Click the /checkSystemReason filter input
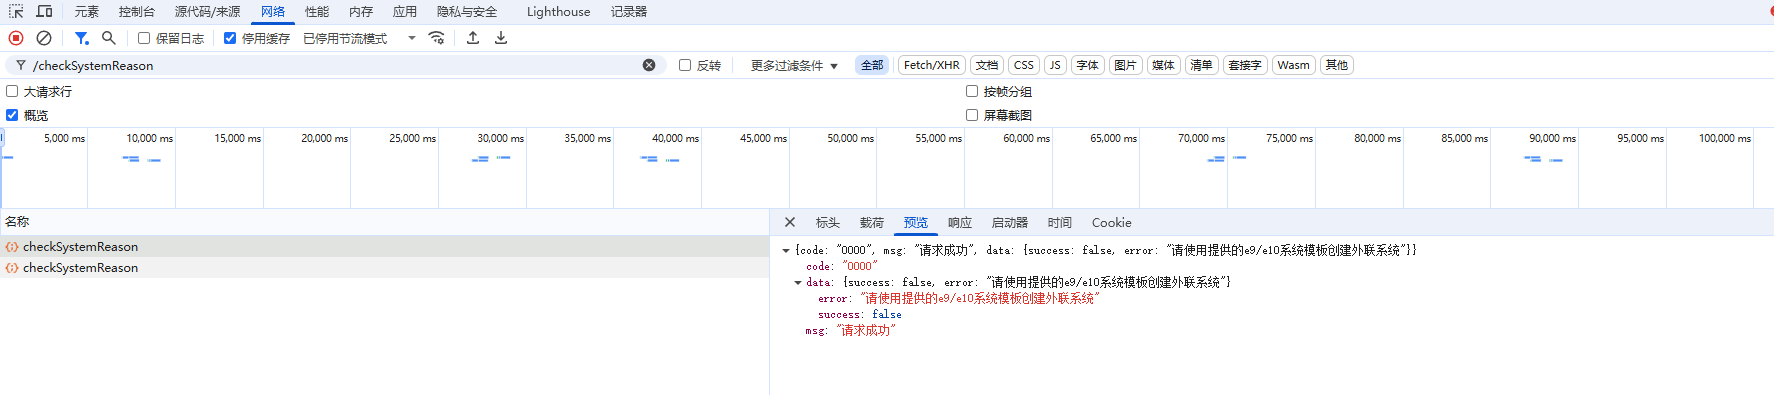The height and width of the screenshot is (395, 1774). [335, 65]
